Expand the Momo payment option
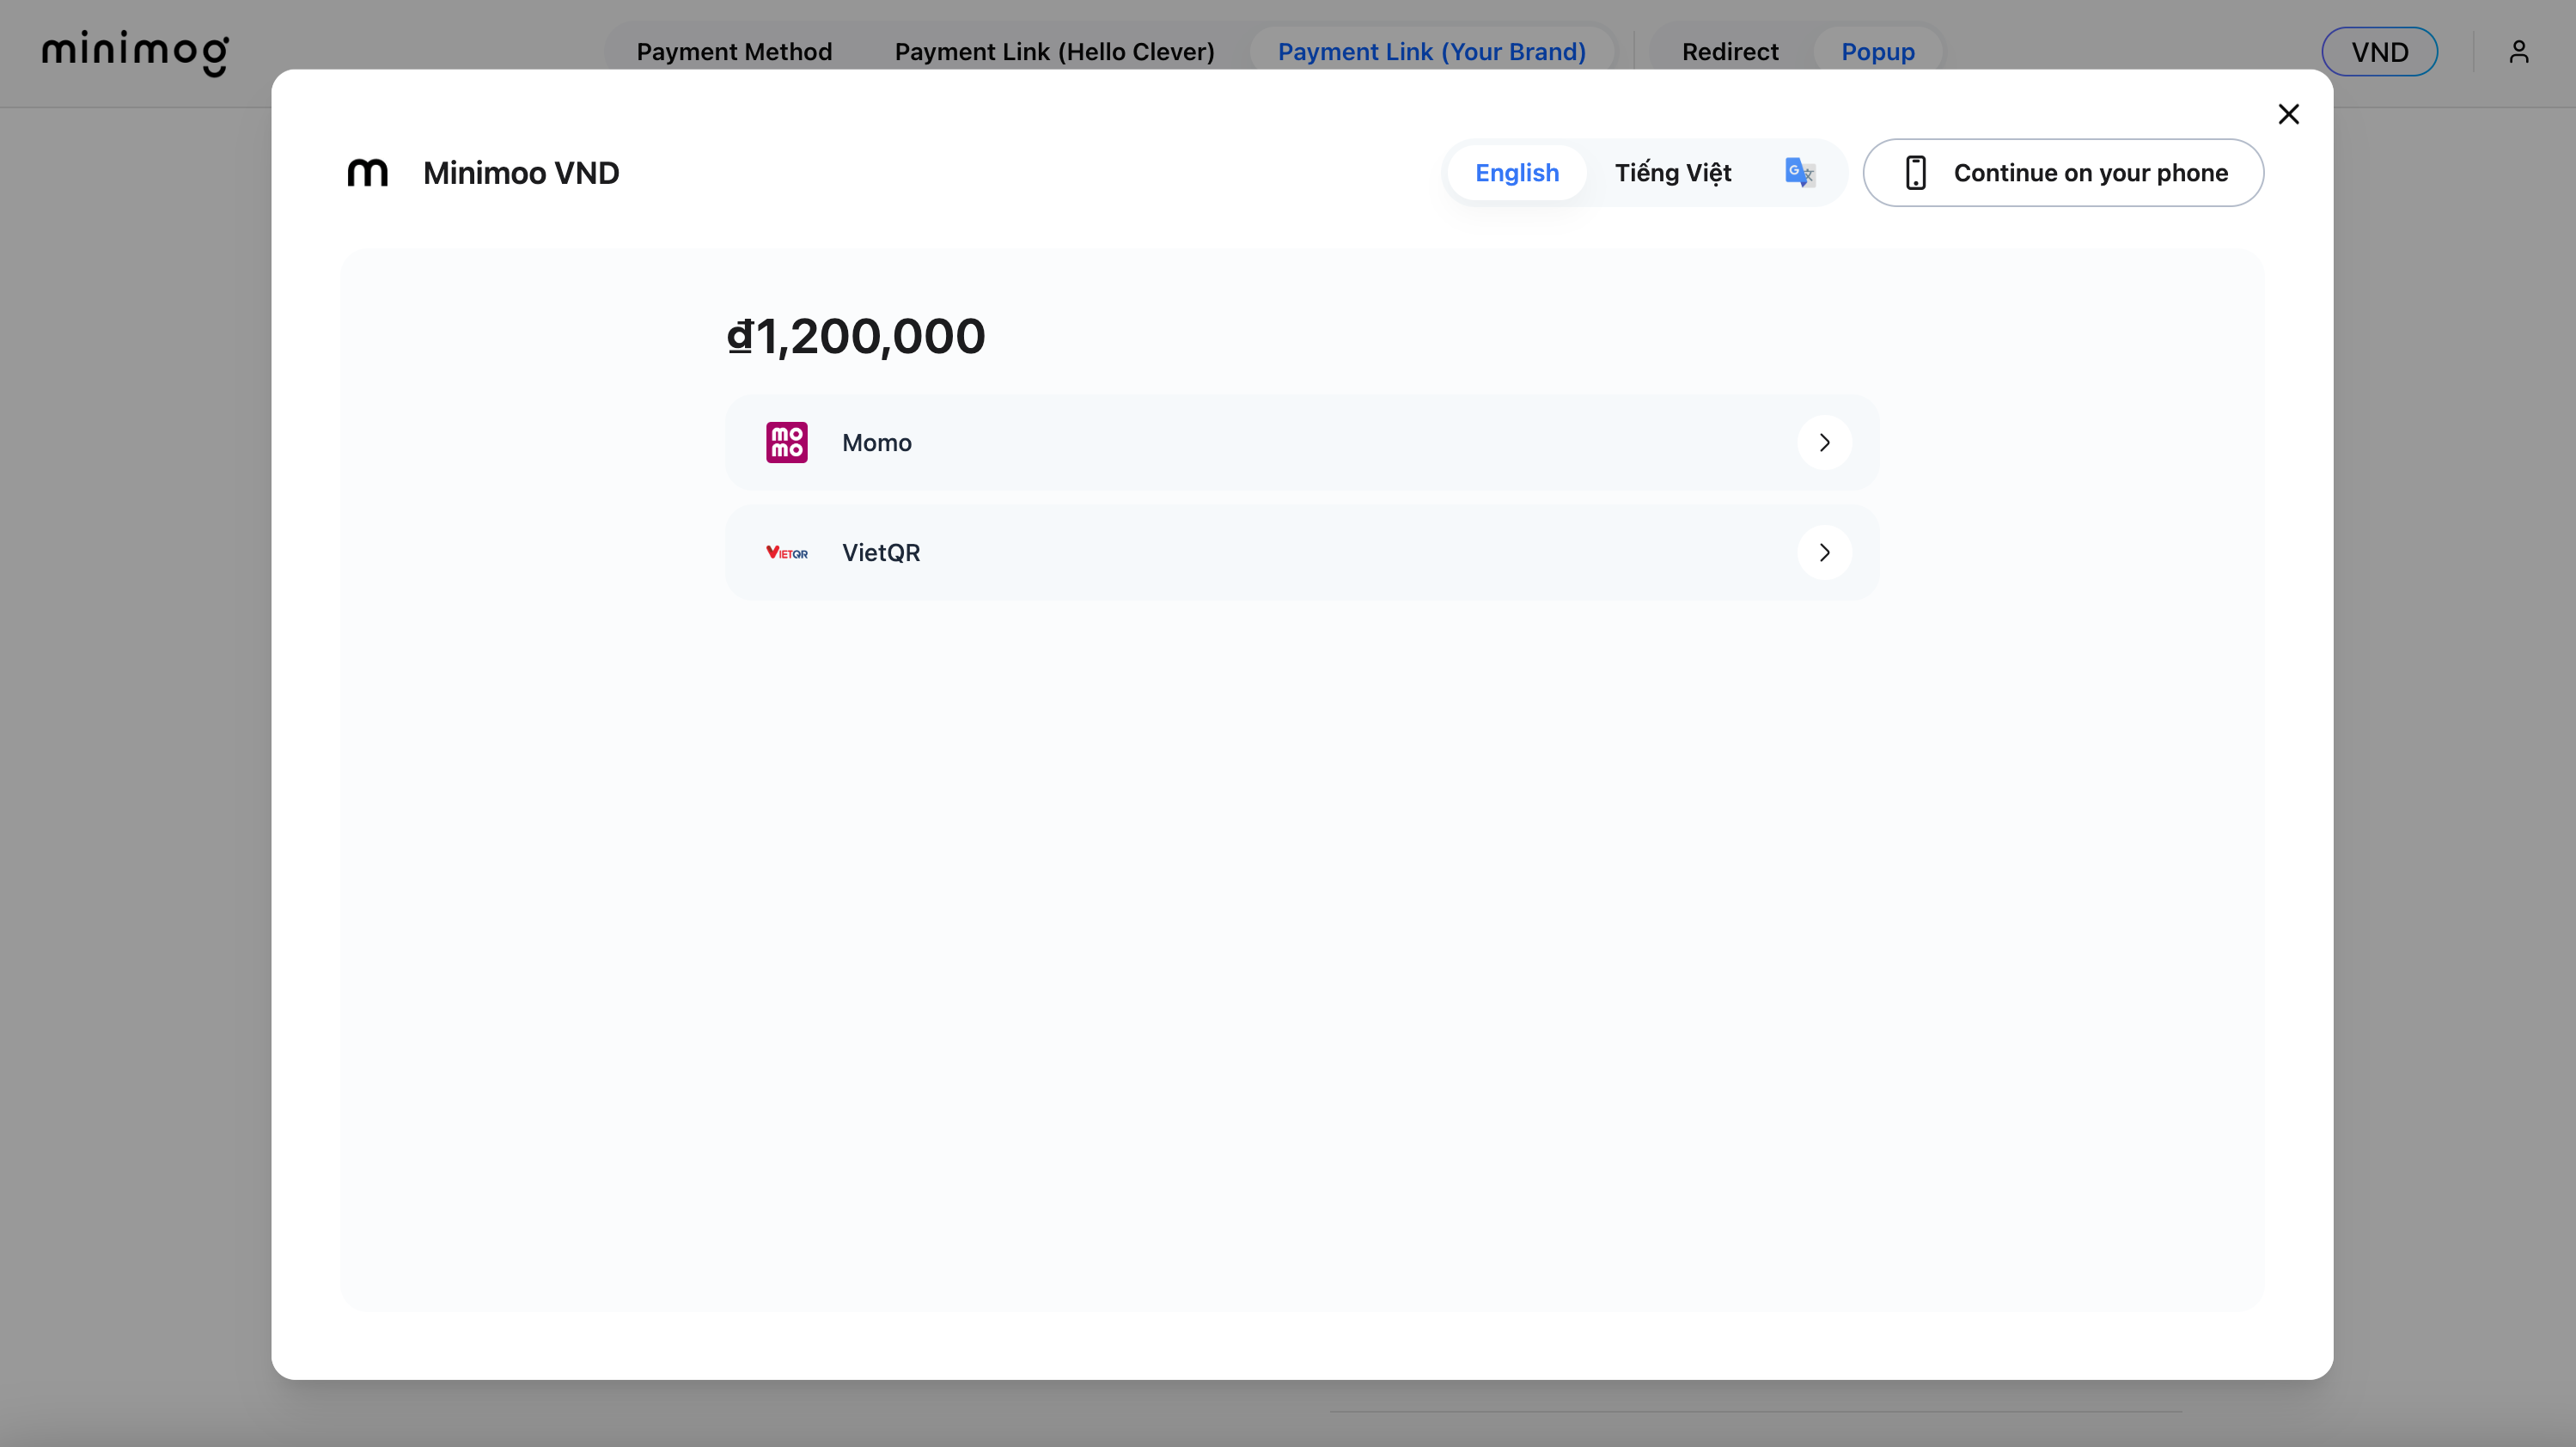Image resolution: width=2576 pixels, height=1447 pixels. 1823,442
